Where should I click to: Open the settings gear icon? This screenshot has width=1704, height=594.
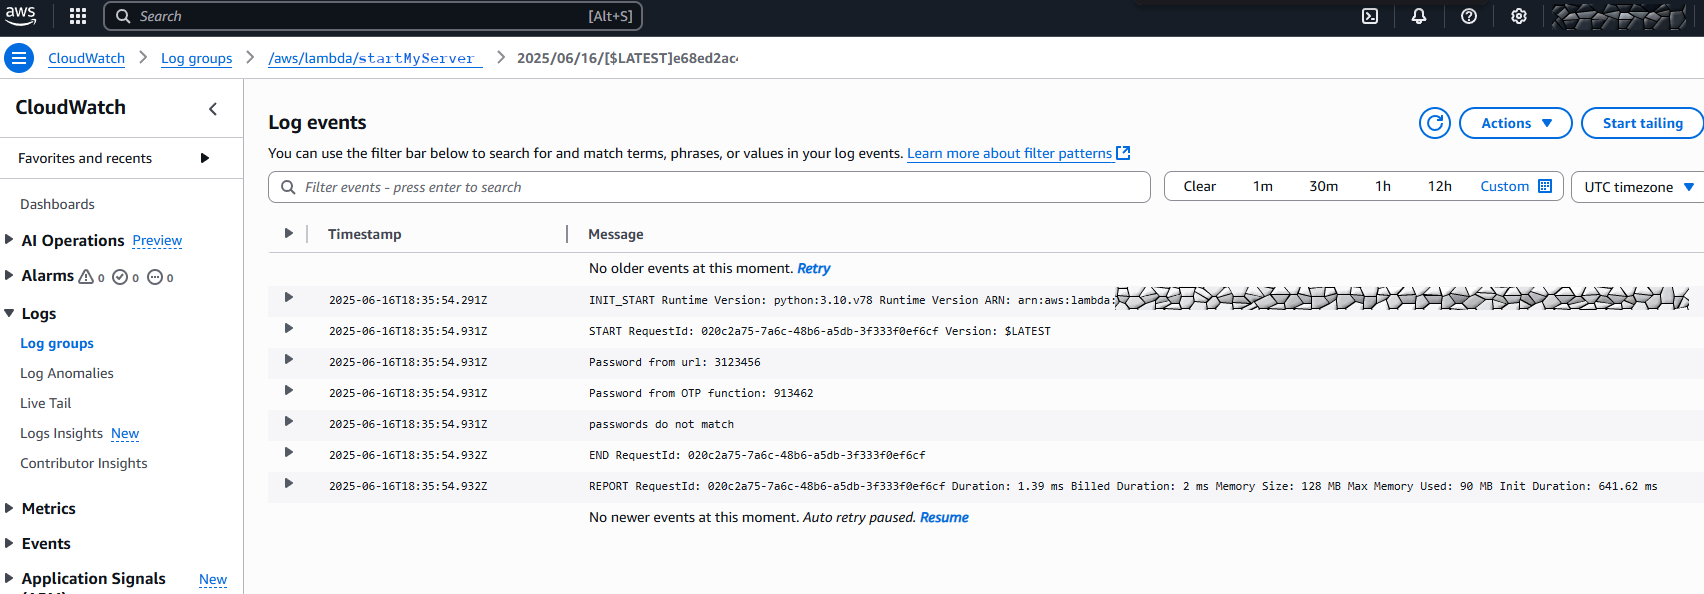click(1519, 16)
